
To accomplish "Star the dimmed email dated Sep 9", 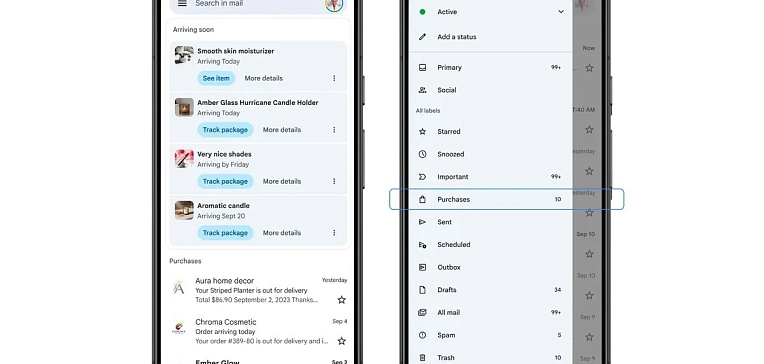I will pyautogui.click(x=589, y=337).
